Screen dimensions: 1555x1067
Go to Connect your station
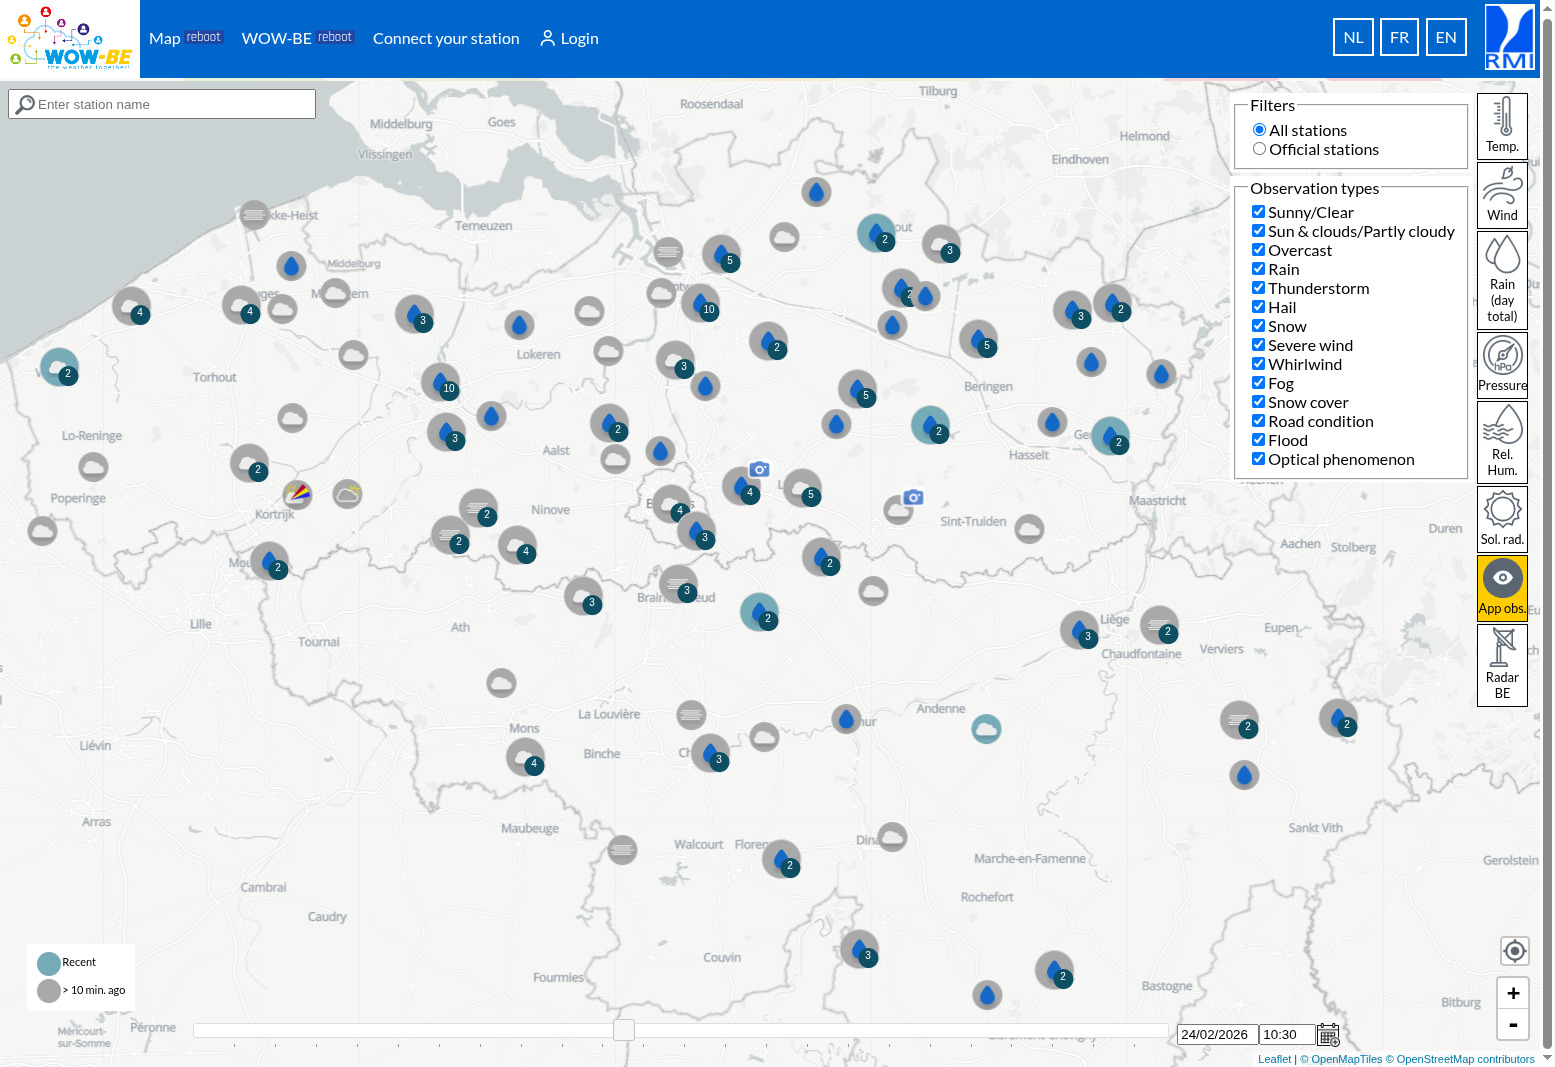[446, 38]
